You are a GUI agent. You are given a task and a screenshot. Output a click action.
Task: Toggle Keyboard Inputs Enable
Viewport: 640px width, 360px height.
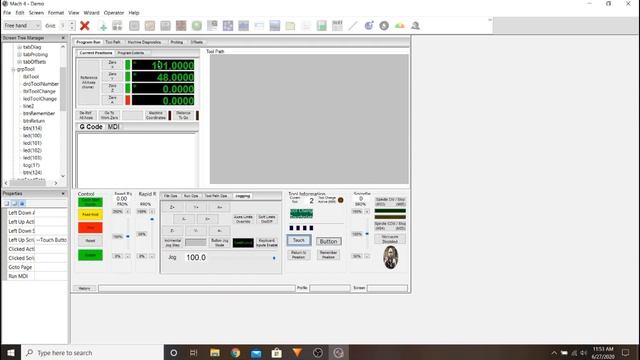point(267,243)
